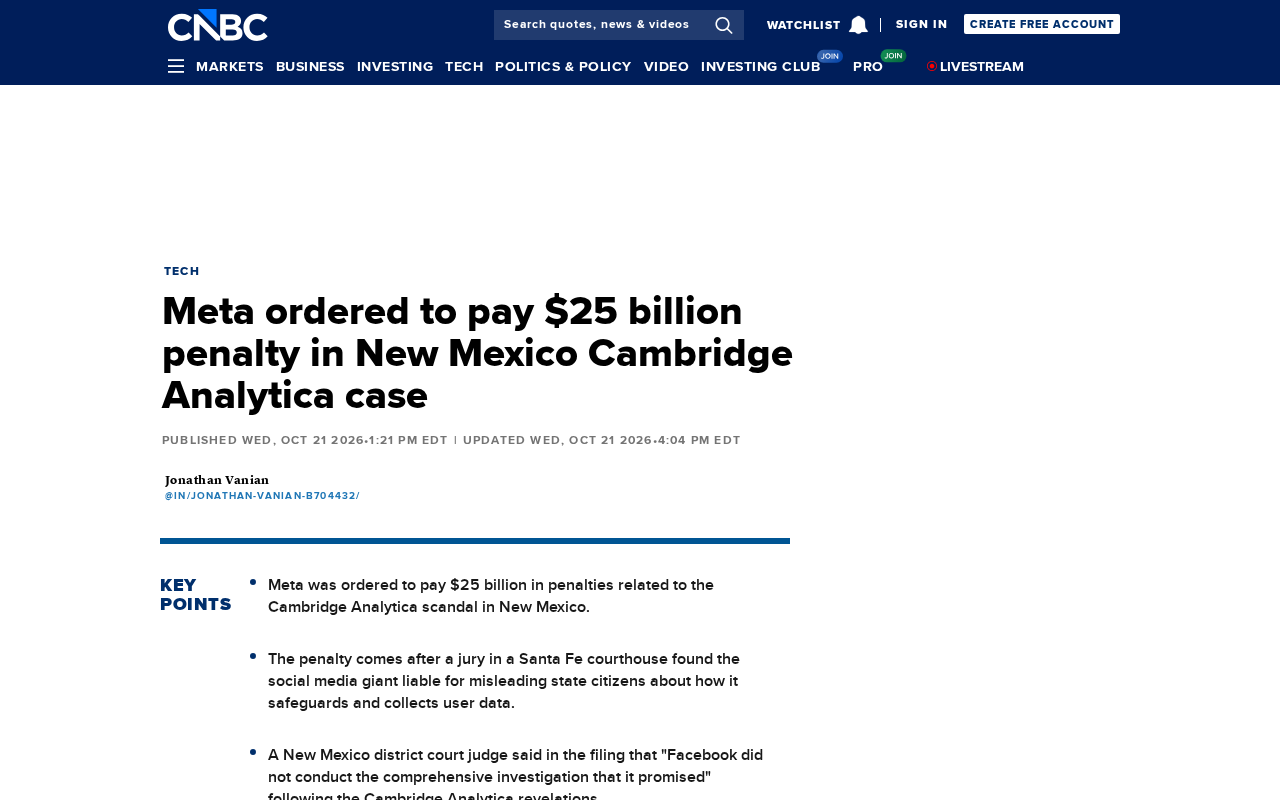Viewport: 1280px width, 800px height.
Task: Open the Markets menu
Action: tap(230, 66)
